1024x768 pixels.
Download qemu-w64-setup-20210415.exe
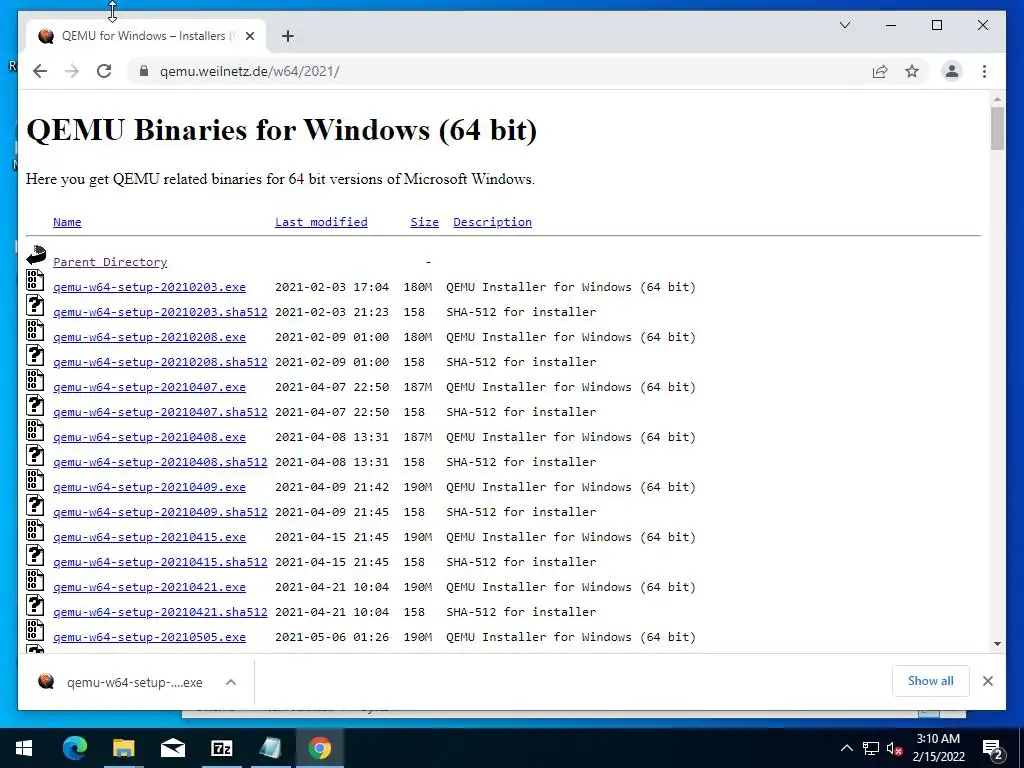[x=150, y=537]
